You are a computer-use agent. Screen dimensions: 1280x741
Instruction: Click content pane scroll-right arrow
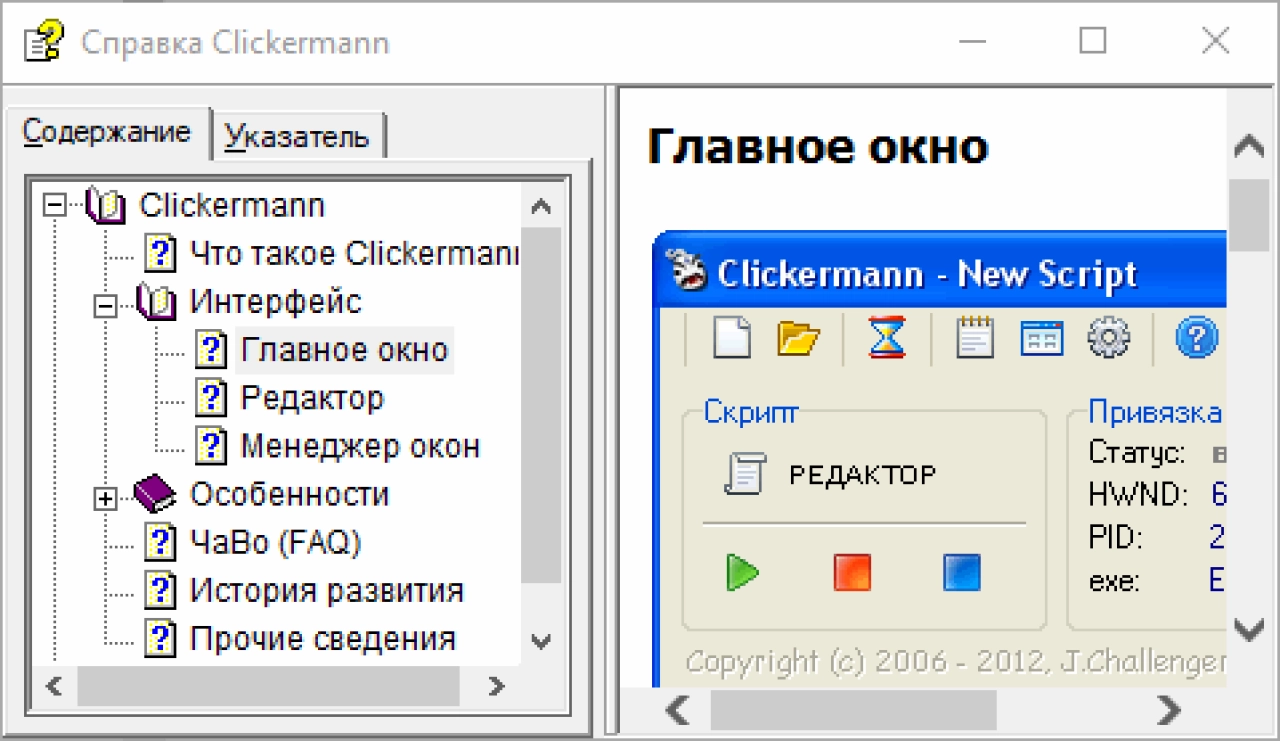click(1167, 710)
